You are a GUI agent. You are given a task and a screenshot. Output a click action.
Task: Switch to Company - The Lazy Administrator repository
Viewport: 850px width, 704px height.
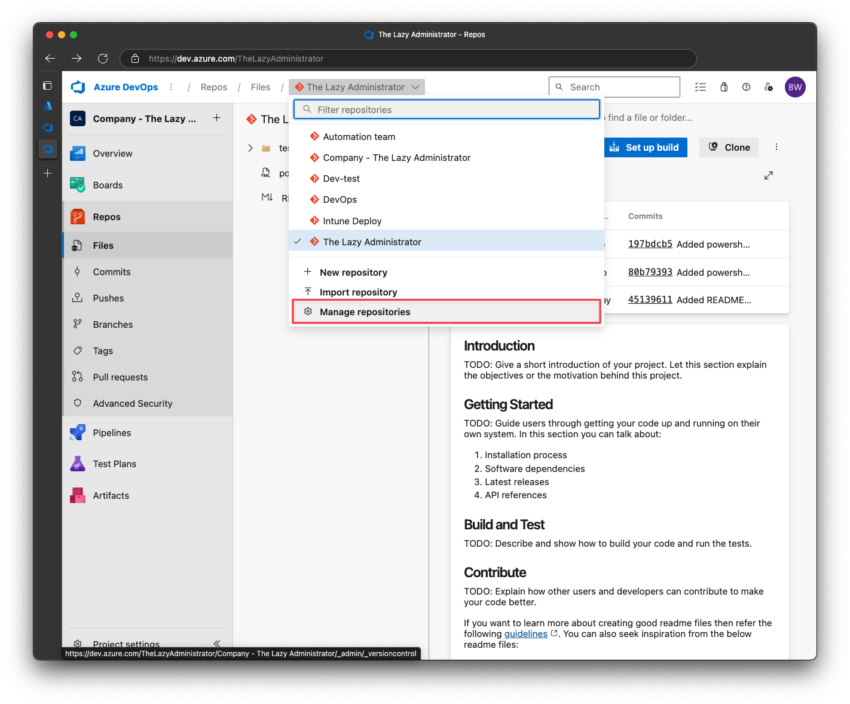tap(447, 158)
